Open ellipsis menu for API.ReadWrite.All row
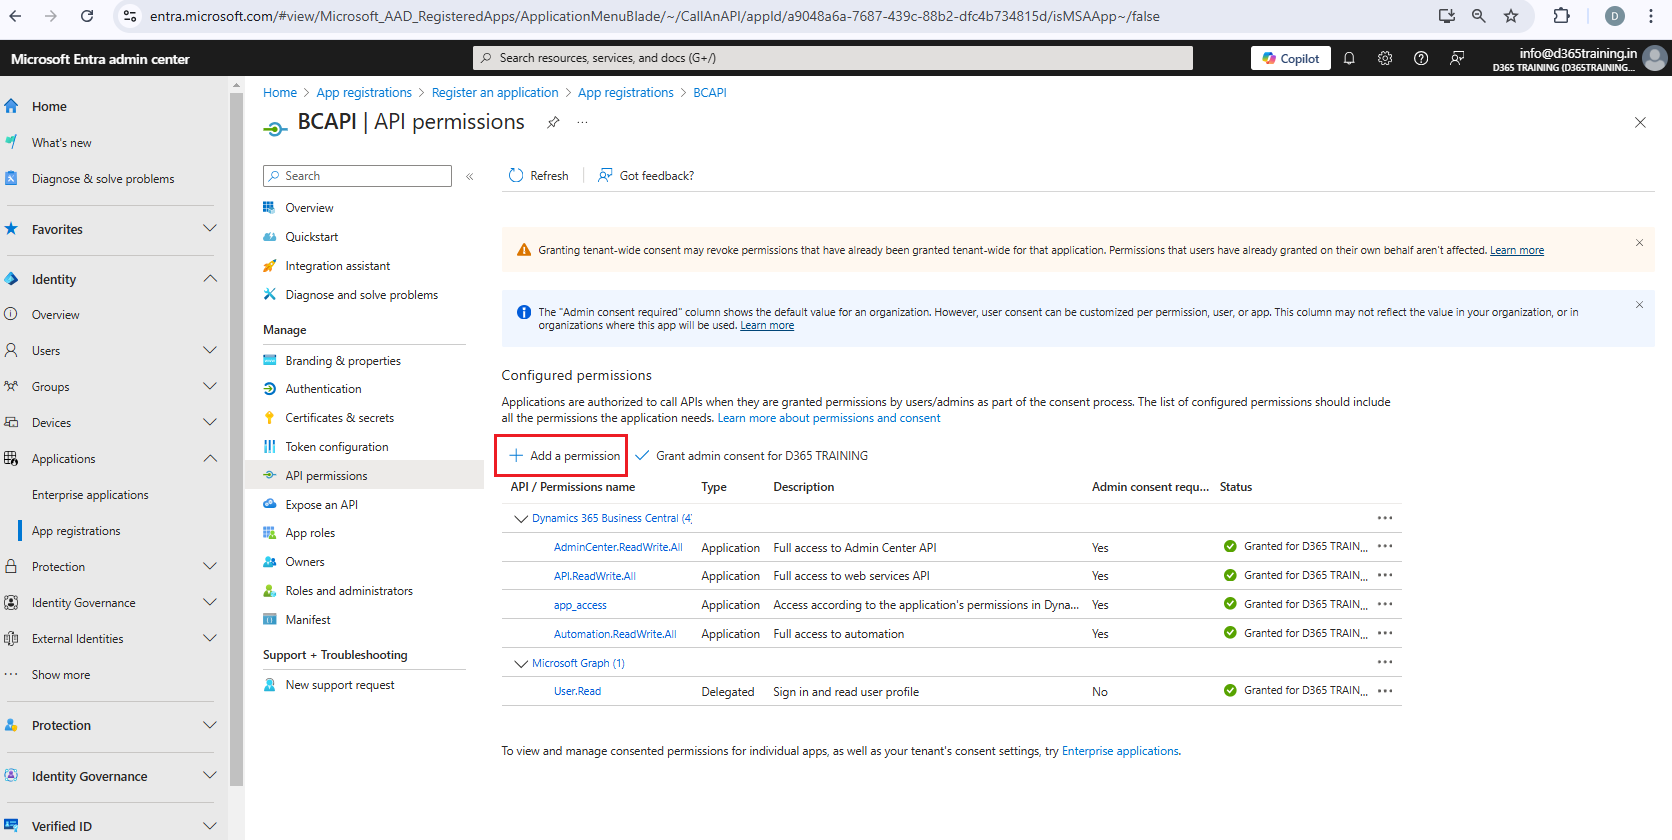This screenshot has width=1672, height=840. pyautogui.click(x=1385, y=575)
